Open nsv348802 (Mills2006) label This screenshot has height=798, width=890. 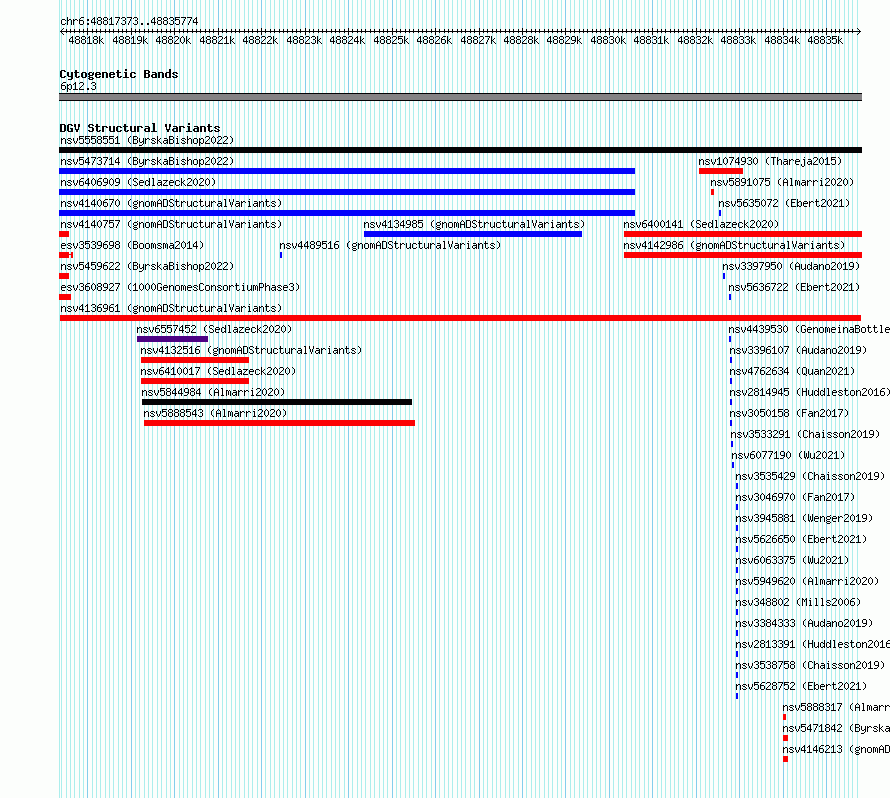pos(798,602)
